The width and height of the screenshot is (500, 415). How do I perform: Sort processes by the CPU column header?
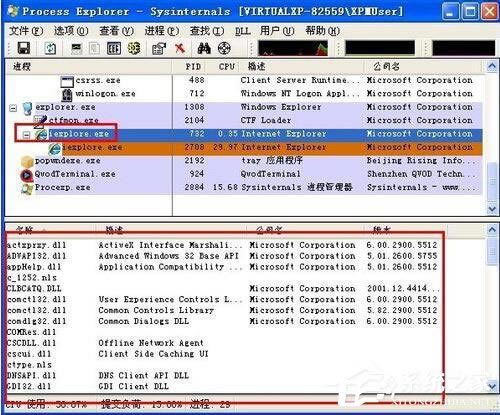point(227,67)
